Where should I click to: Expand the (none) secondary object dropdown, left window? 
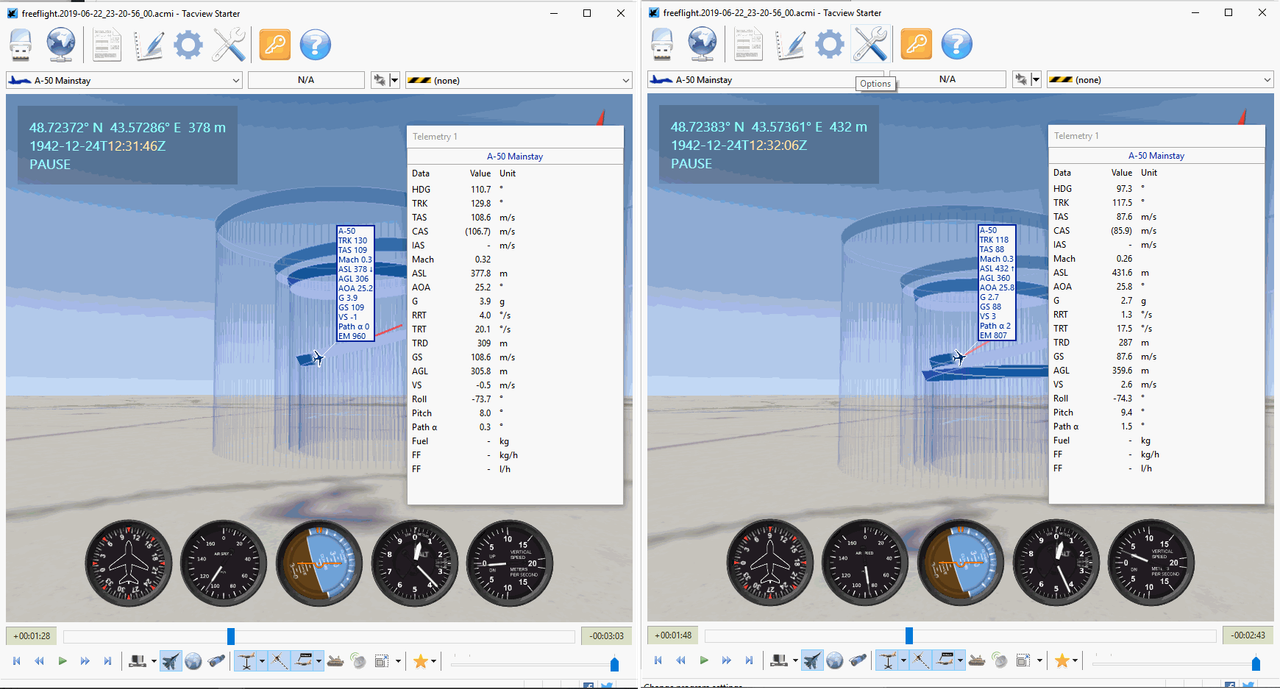click(518, 80)
